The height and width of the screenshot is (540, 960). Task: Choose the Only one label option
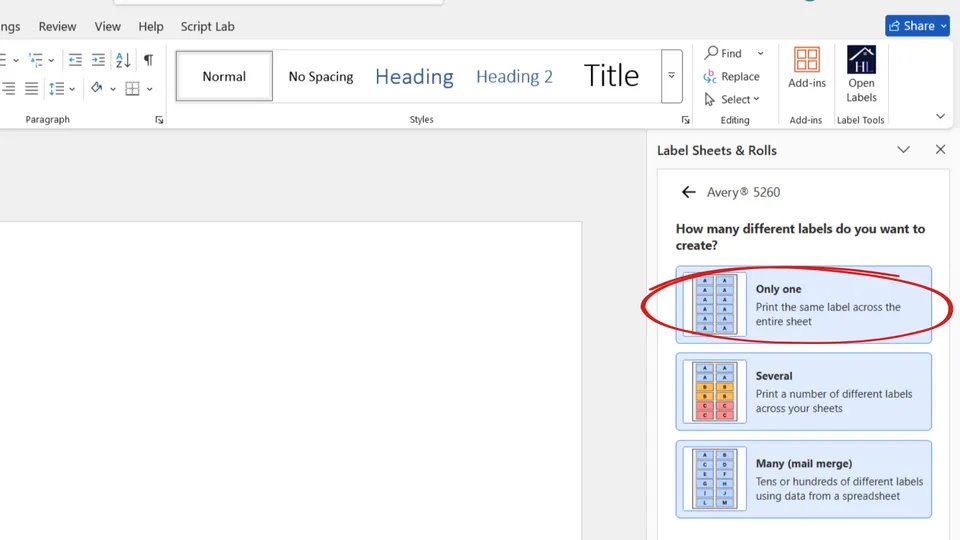[803, 304]
